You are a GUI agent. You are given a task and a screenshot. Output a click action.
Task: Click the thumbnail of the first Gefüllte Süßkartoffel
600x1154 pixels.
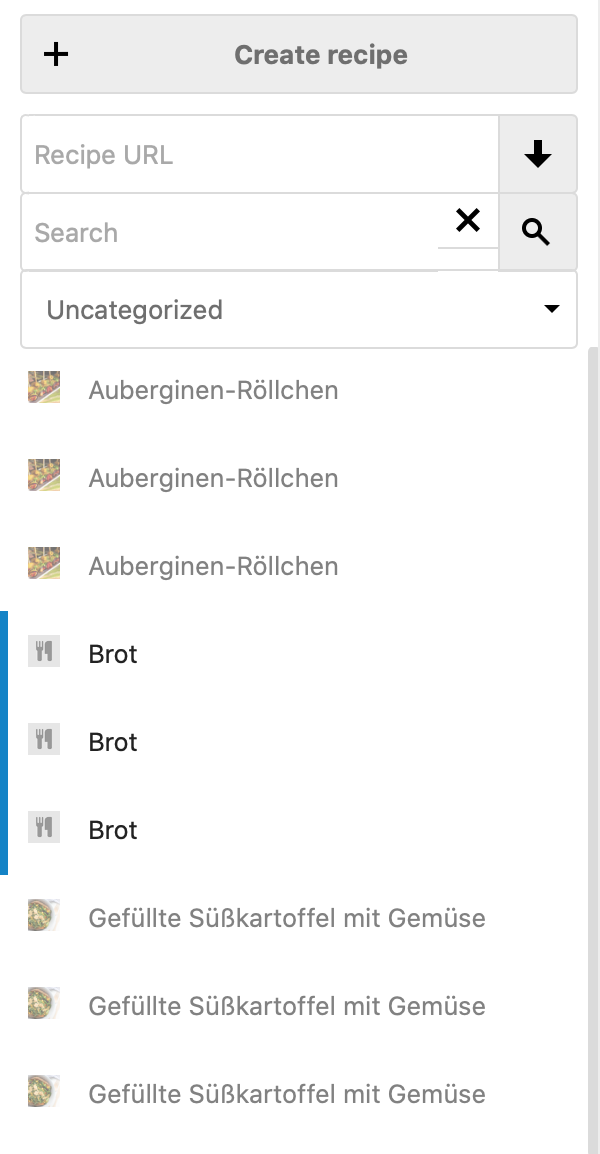(x=43, y=916)
